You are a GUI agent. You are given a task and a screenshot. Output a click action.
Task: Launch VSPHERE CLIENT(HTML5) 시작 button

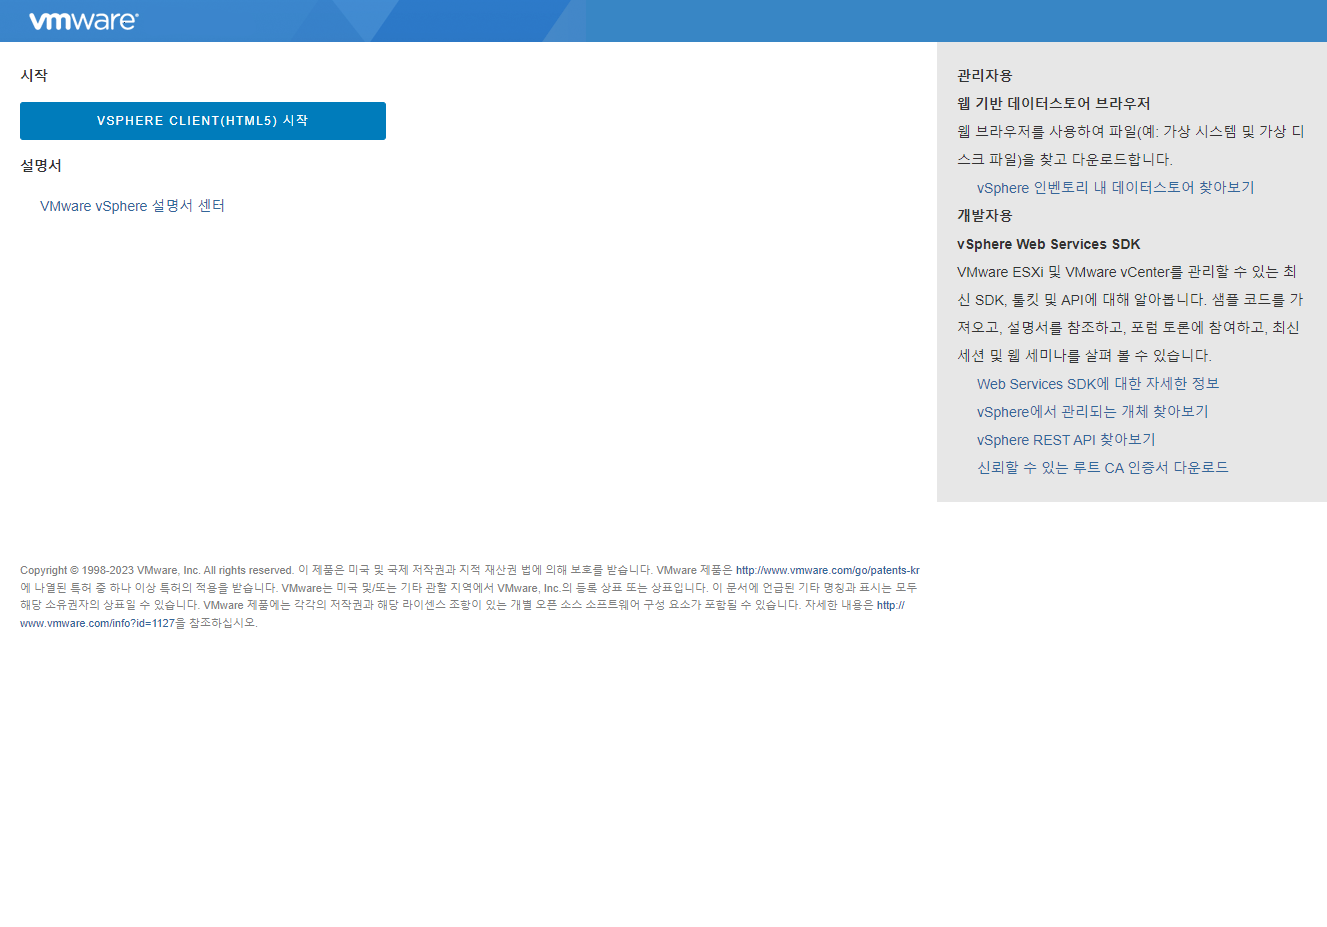tap(203, 121)
